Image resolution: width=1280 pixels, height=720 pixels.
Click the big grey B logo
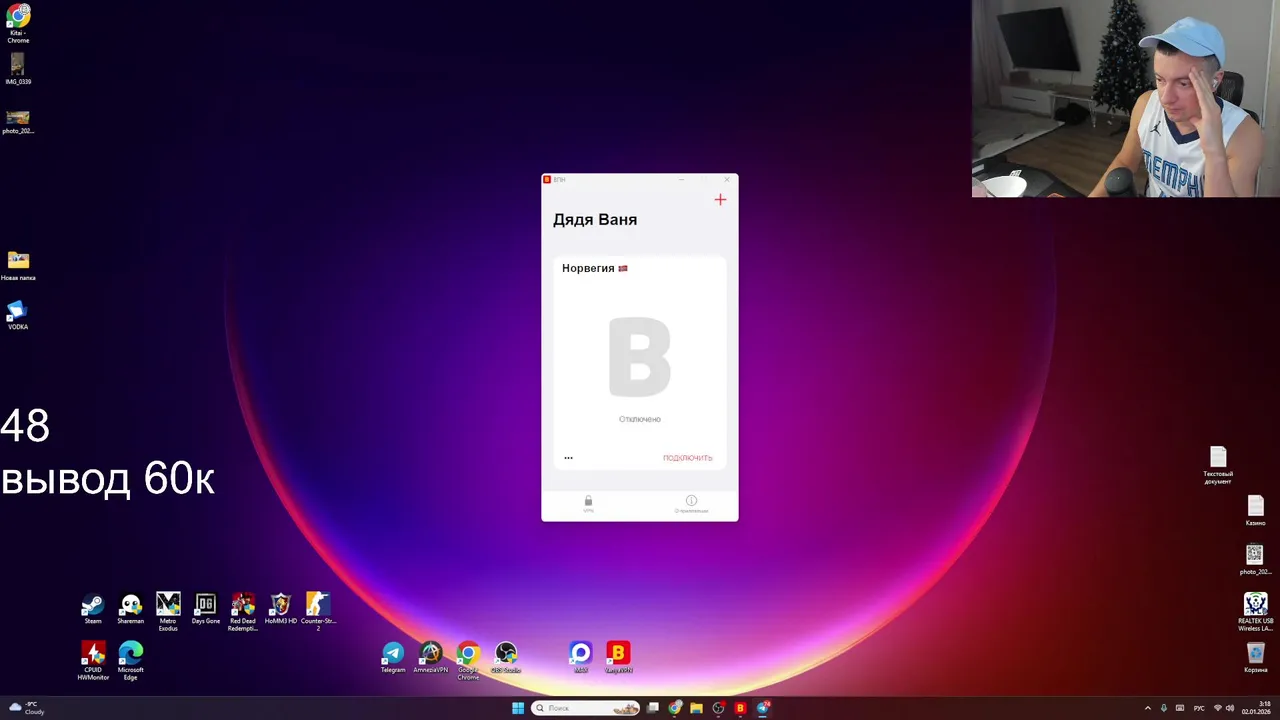coord(640,357)
